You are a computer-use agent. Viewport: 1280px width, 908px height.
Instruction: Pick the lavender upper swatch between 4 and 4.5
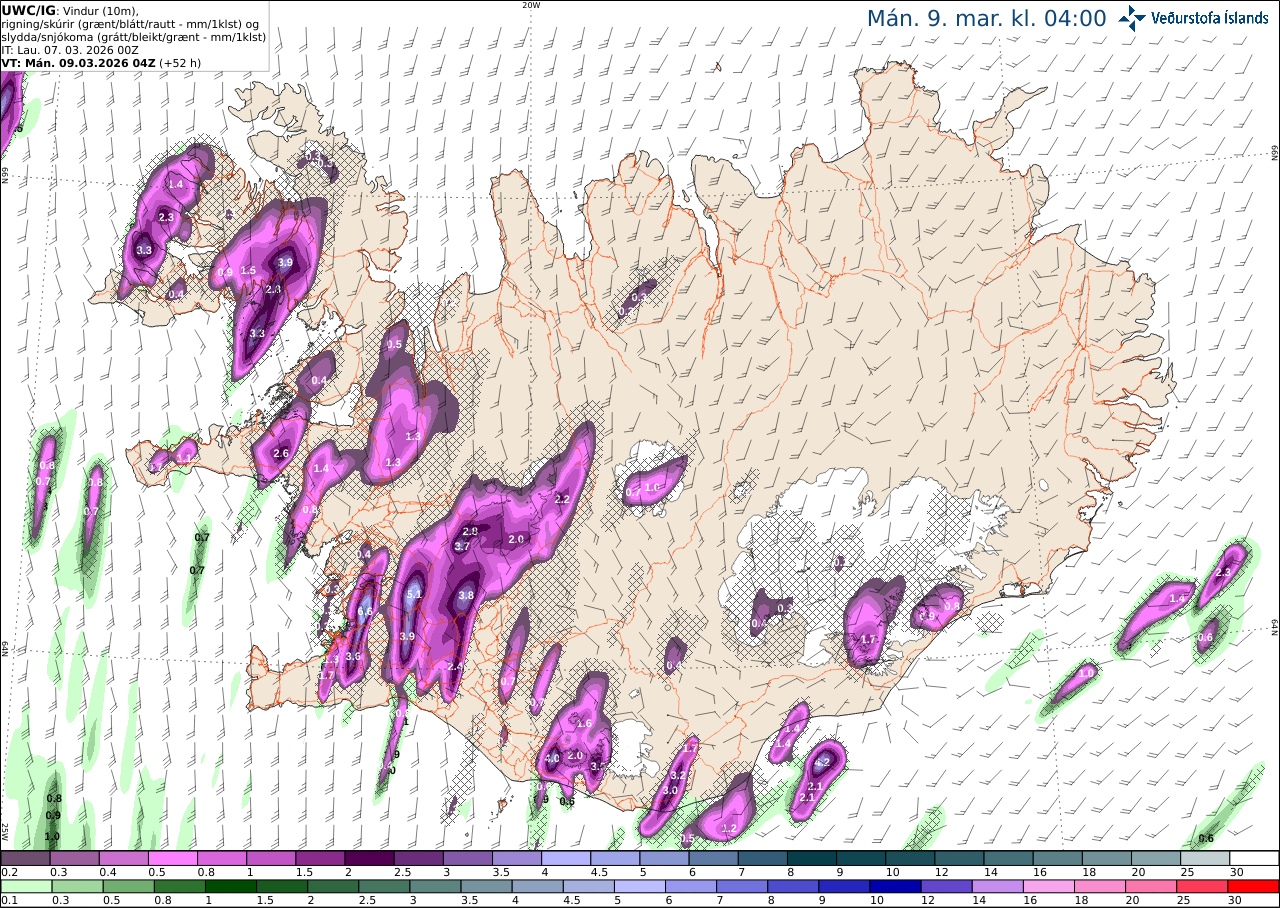(566, 858)
